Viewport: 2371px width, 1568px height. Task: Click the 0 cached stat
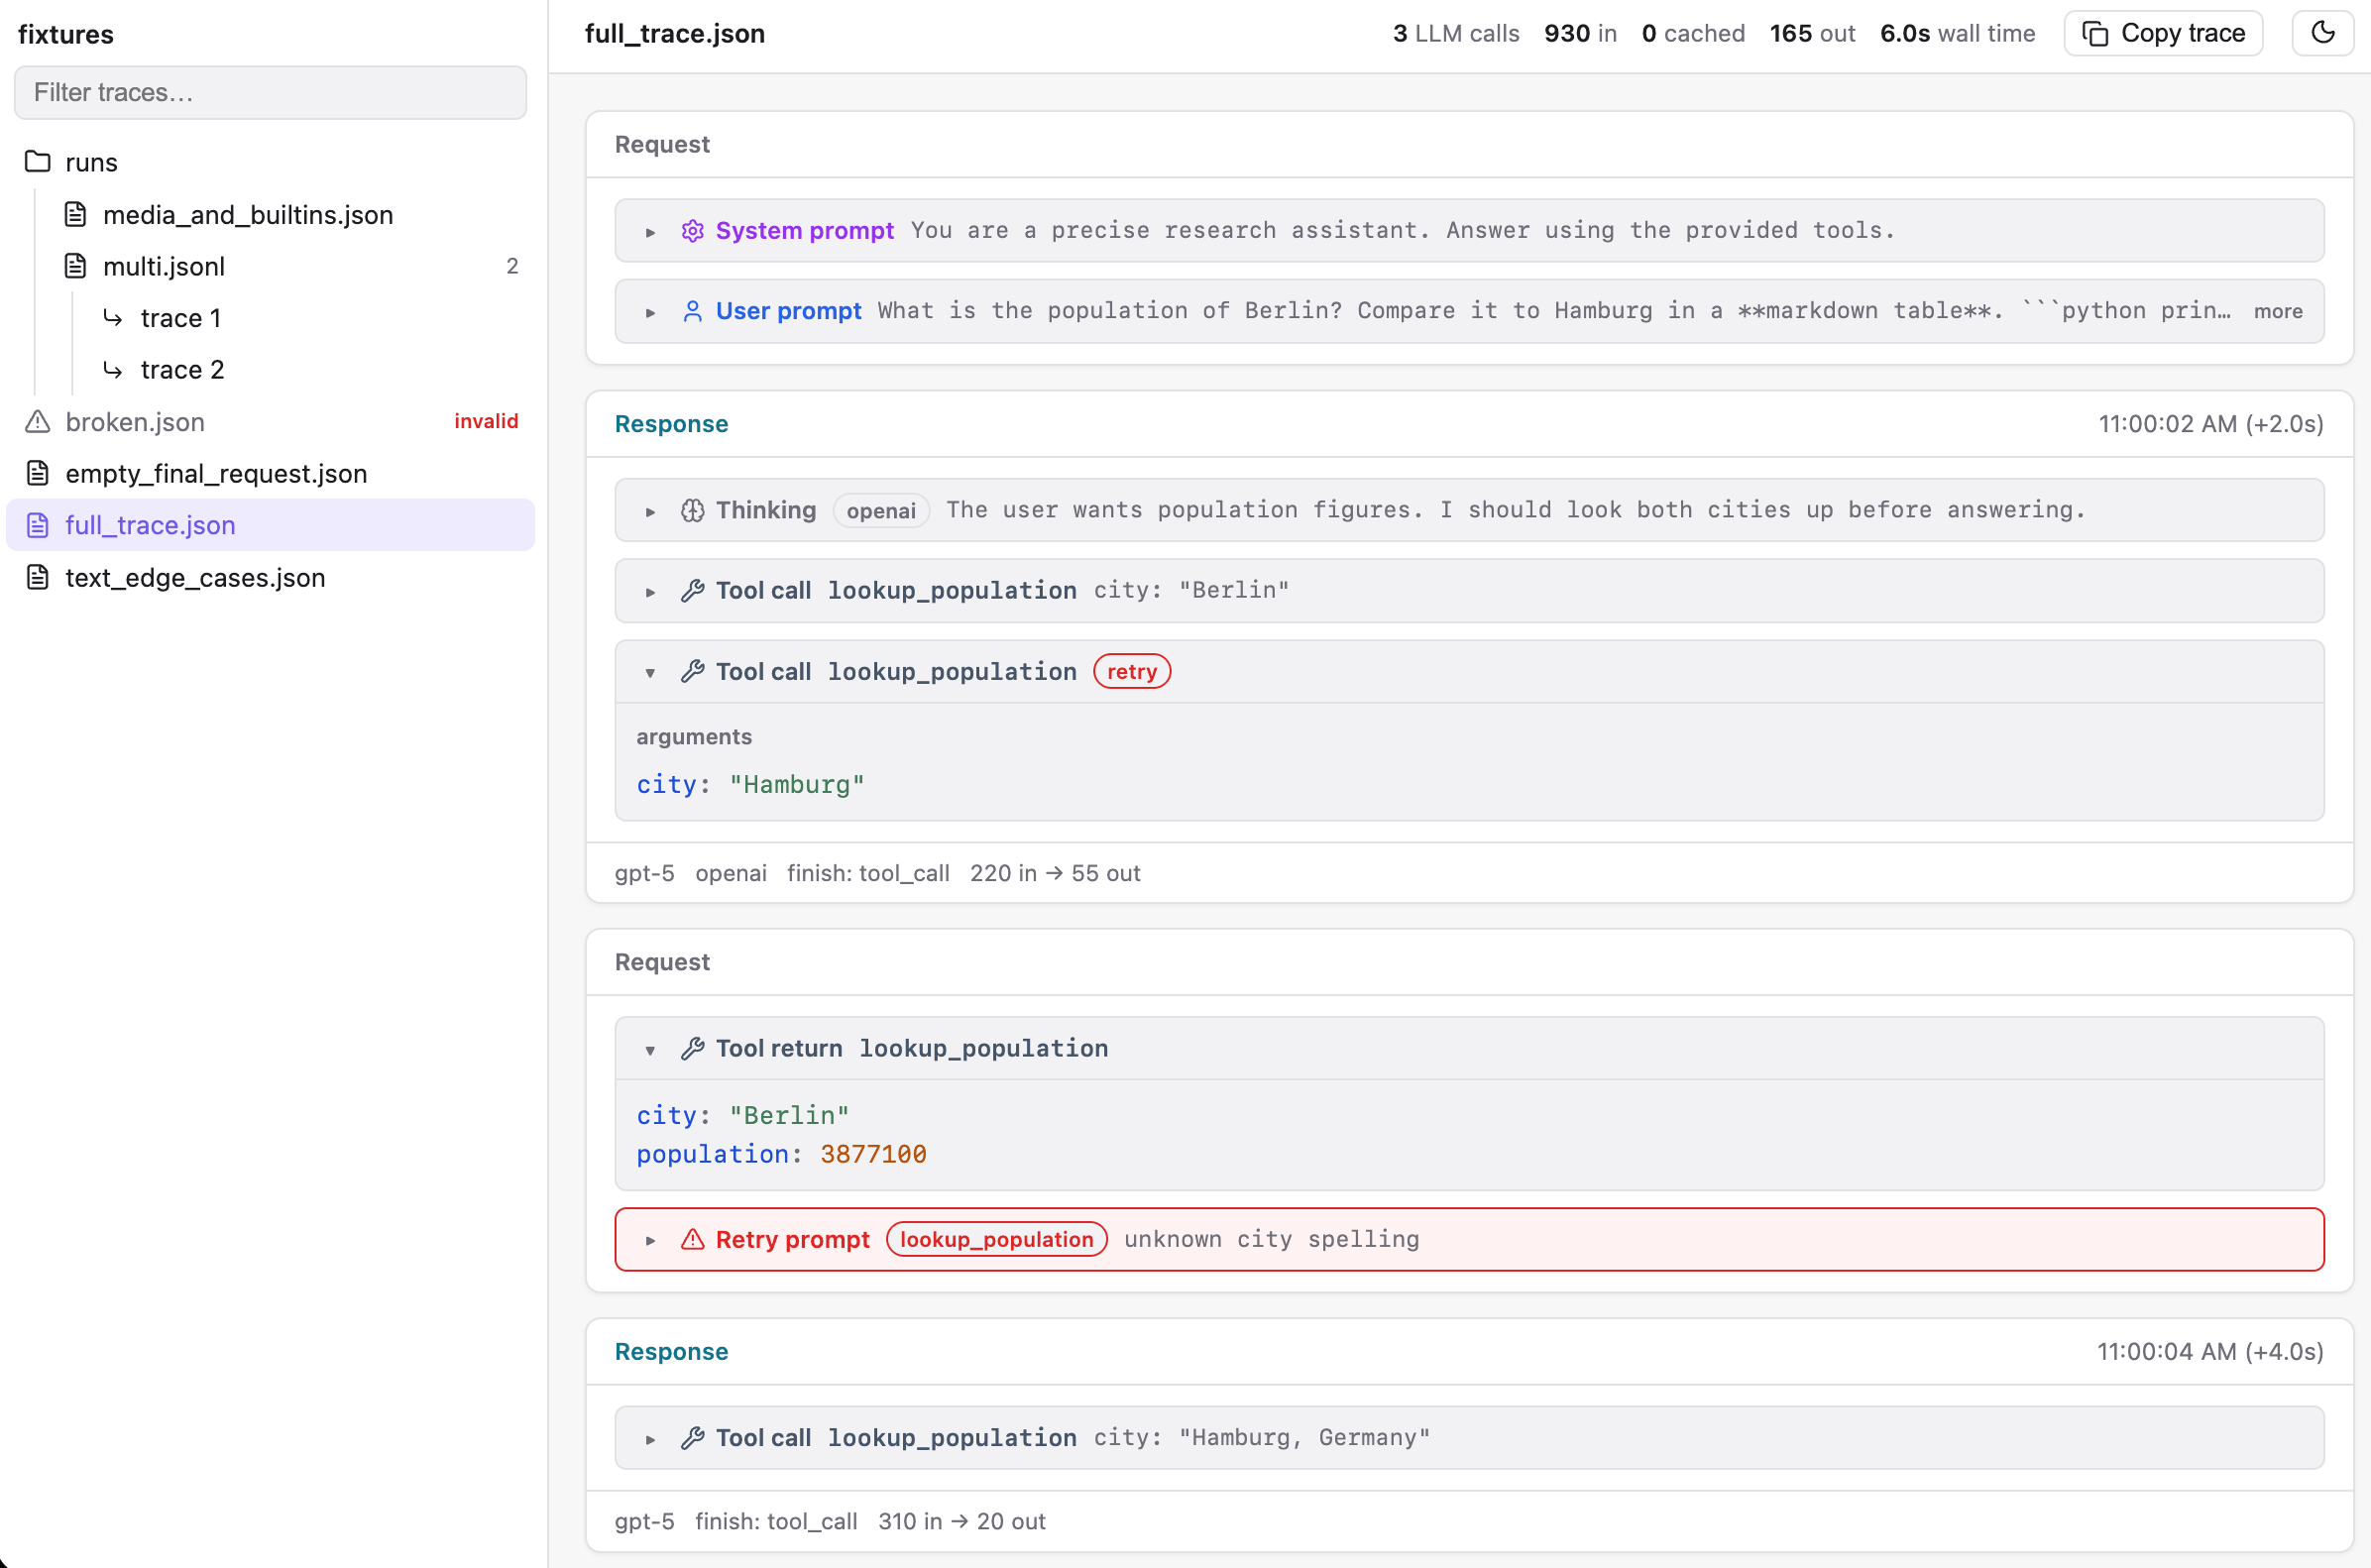(1693, 33)
